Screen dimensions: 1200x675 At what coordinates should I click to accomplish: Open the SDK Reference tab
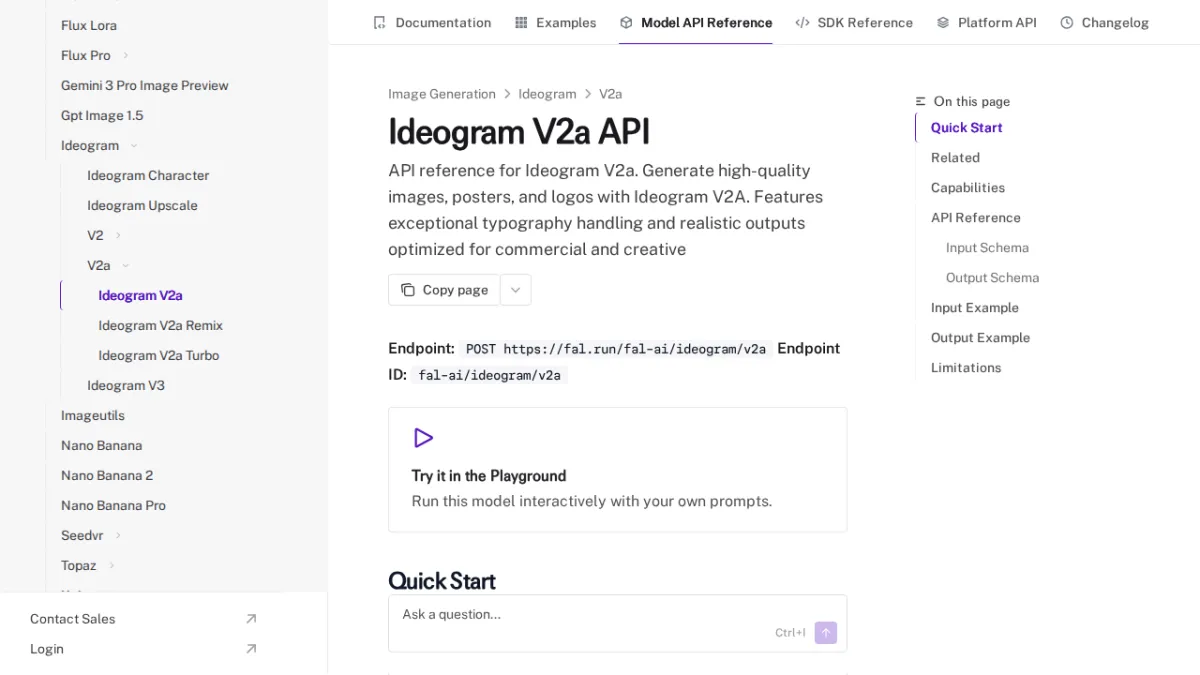click(854, 22)
